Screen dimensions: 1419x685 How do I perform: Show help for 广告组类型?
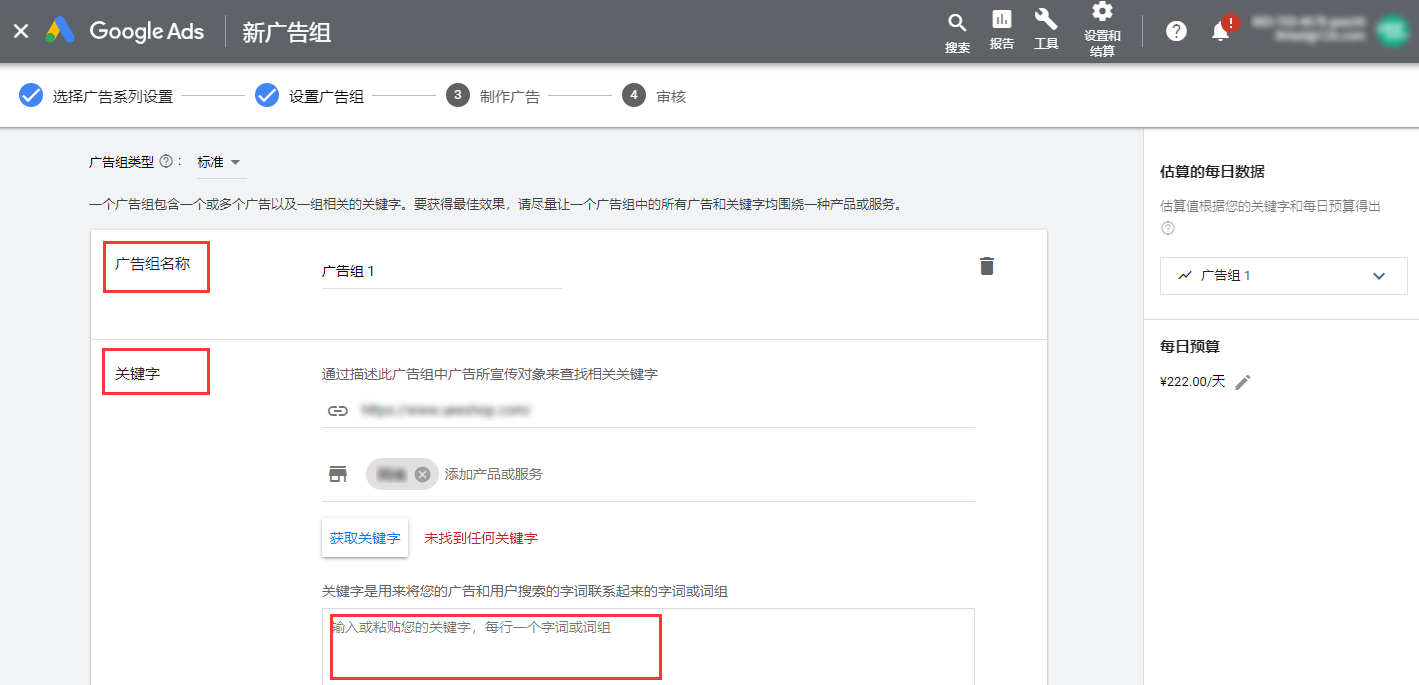165,162
